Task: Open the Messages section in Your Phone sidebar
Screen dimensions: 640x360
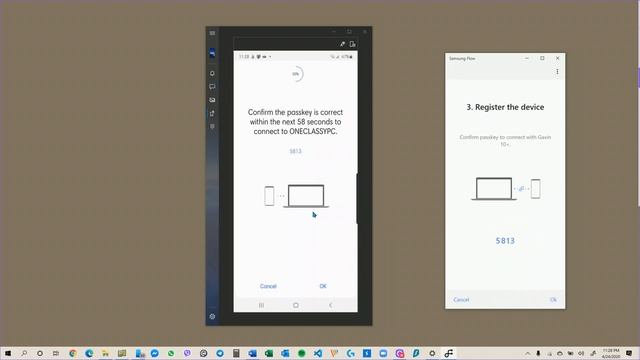Action: tap(212, 87)
